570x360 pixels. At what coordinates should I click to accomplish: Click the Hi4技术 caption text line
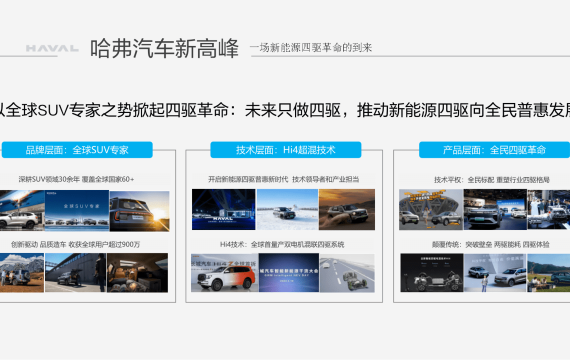pos(282,244)
